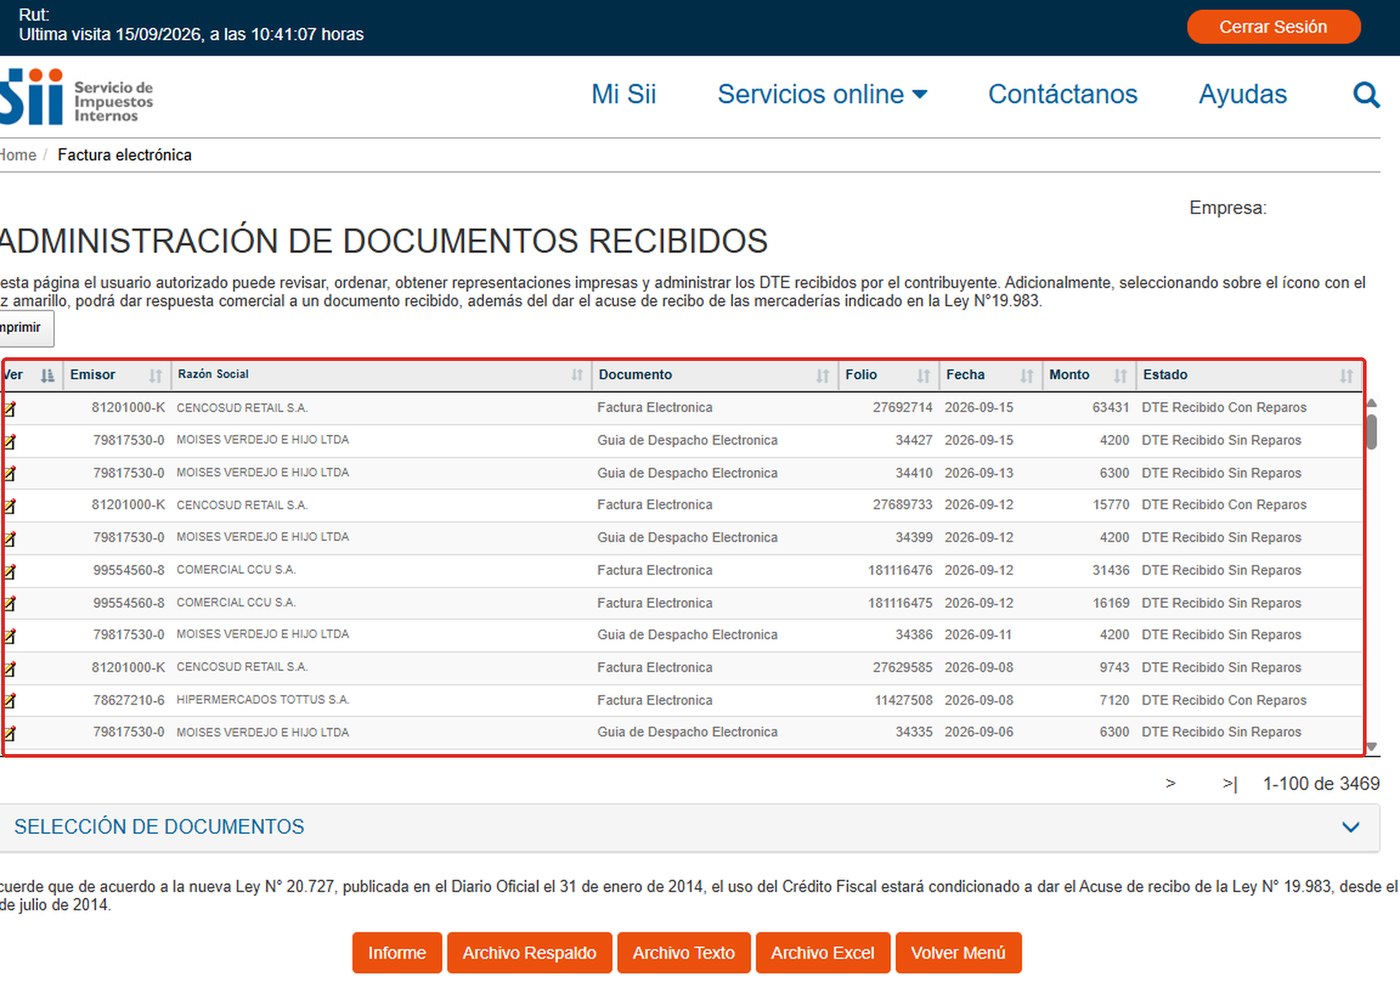This screenshot has width=1400, height=988.
Task: Click the Cerrar Sesión button
Action: point(1273,27)
